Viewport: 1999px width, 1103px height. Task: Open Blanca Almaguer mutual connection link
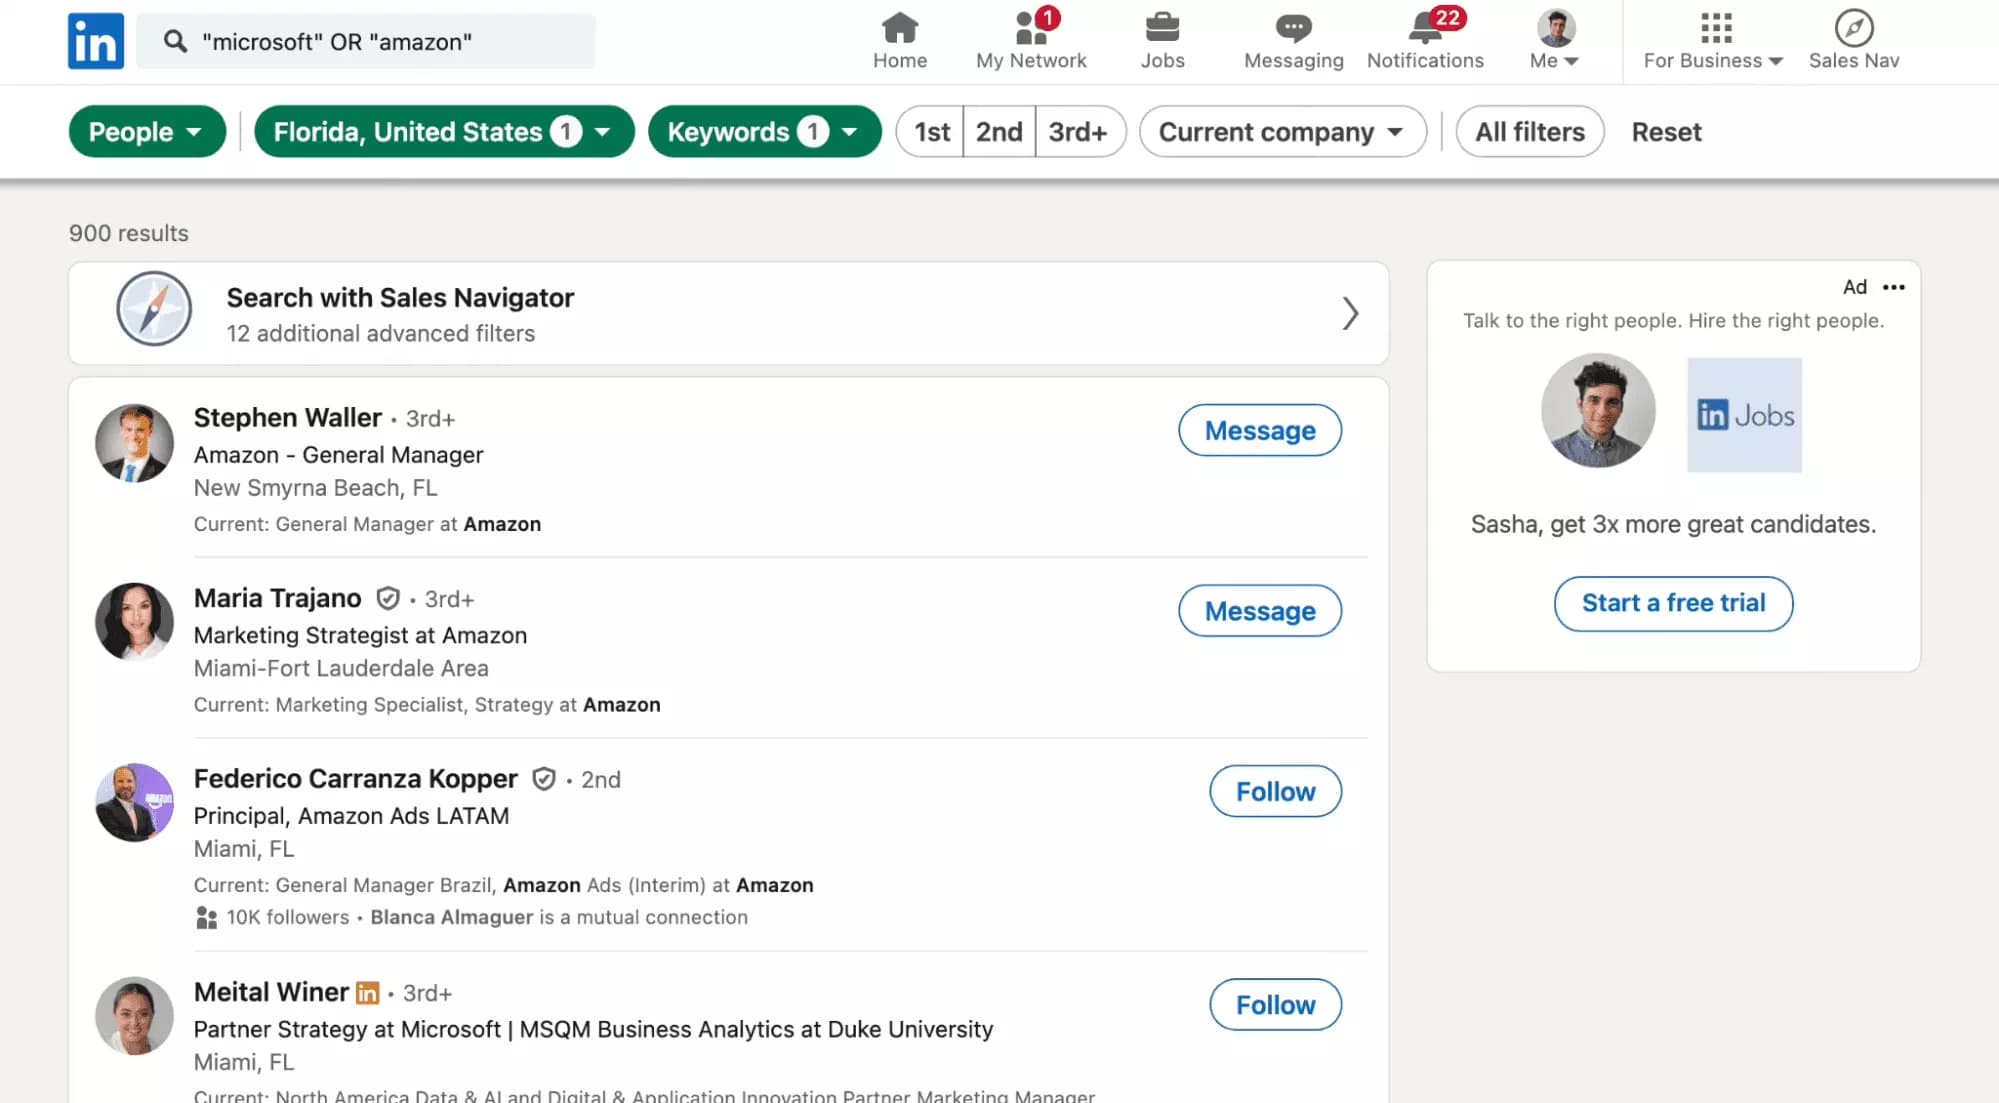coord(452,917)
